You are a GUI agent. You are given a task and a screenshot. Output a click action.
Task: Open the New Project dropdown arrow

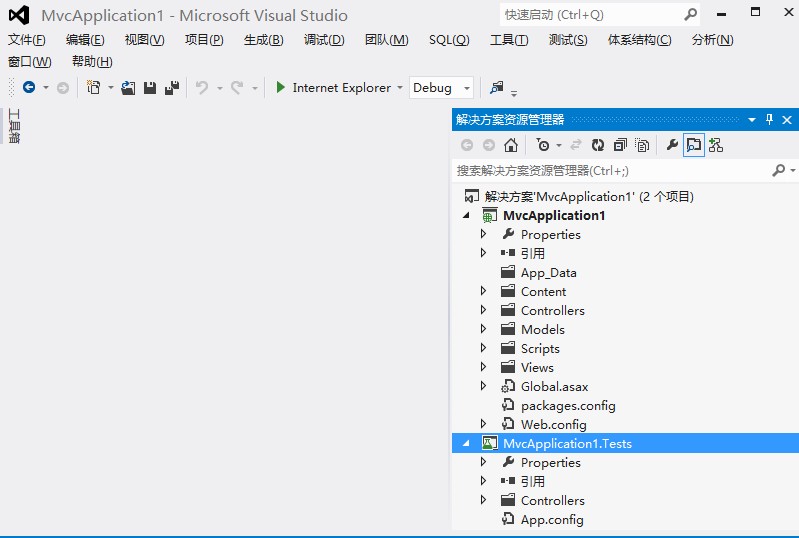click(x=111, y=88)
